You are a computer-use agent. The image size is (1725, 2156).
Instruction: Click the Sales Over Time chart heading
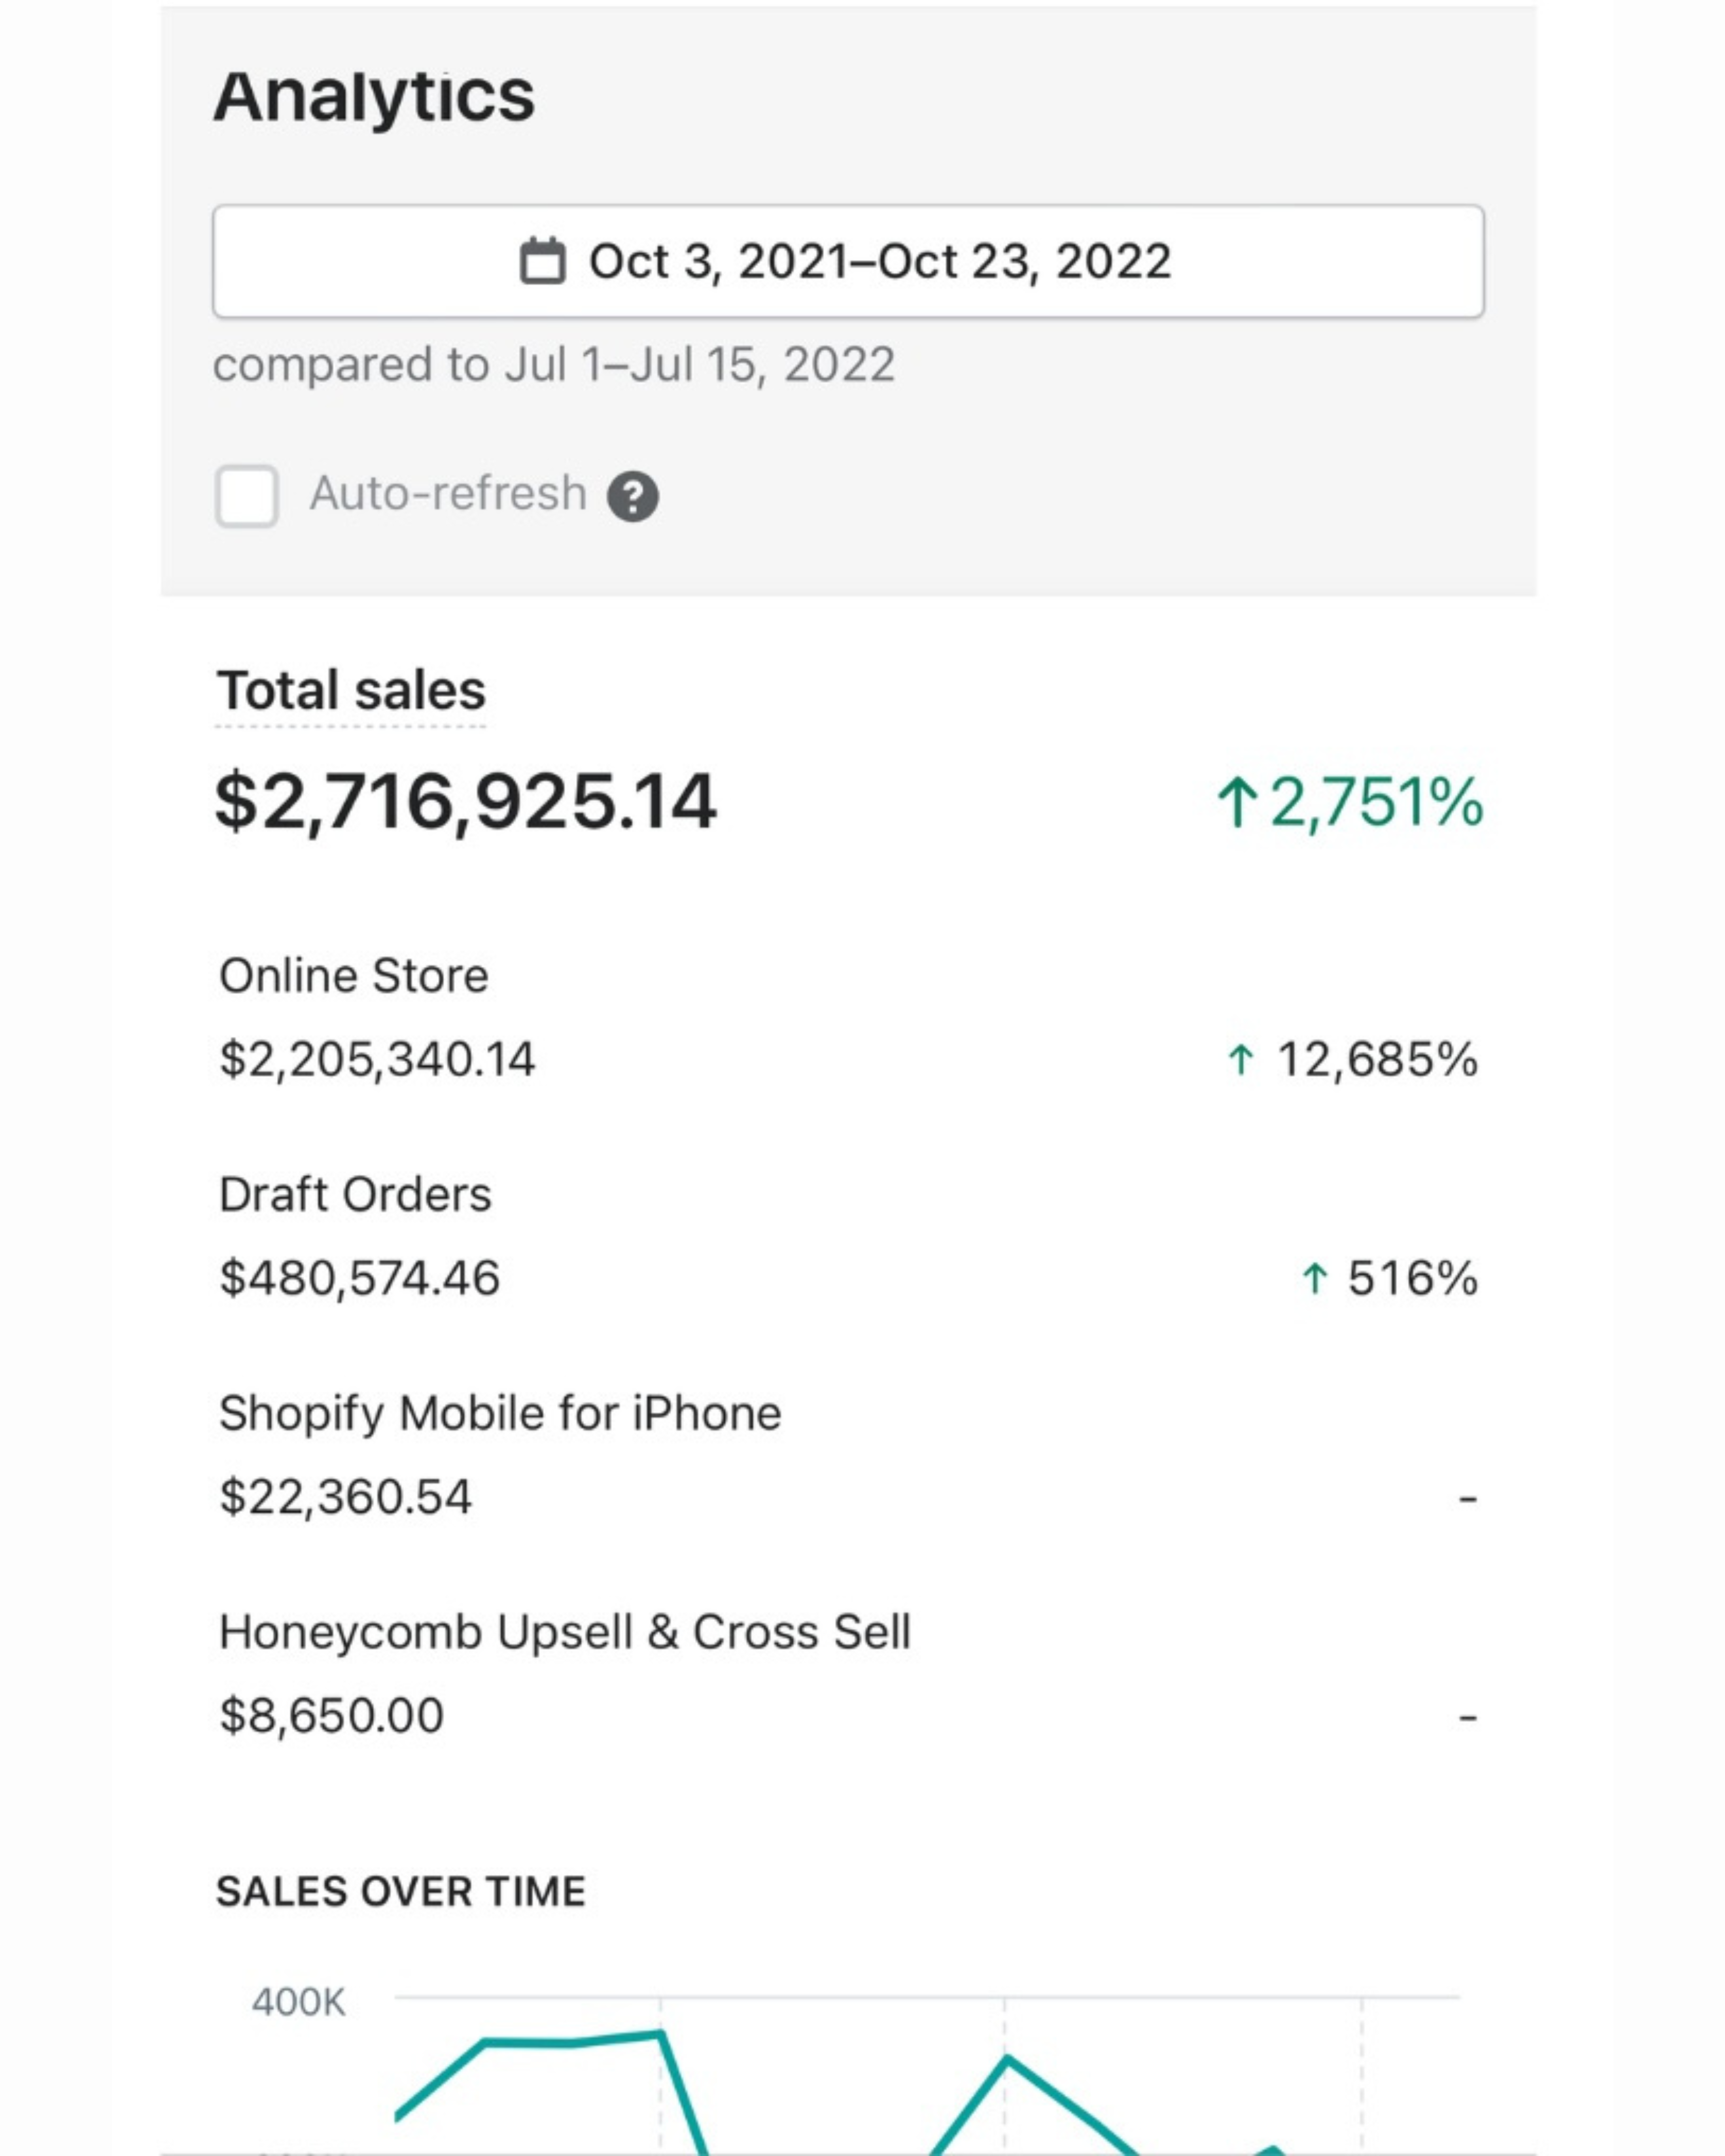tap(401, 1892)
